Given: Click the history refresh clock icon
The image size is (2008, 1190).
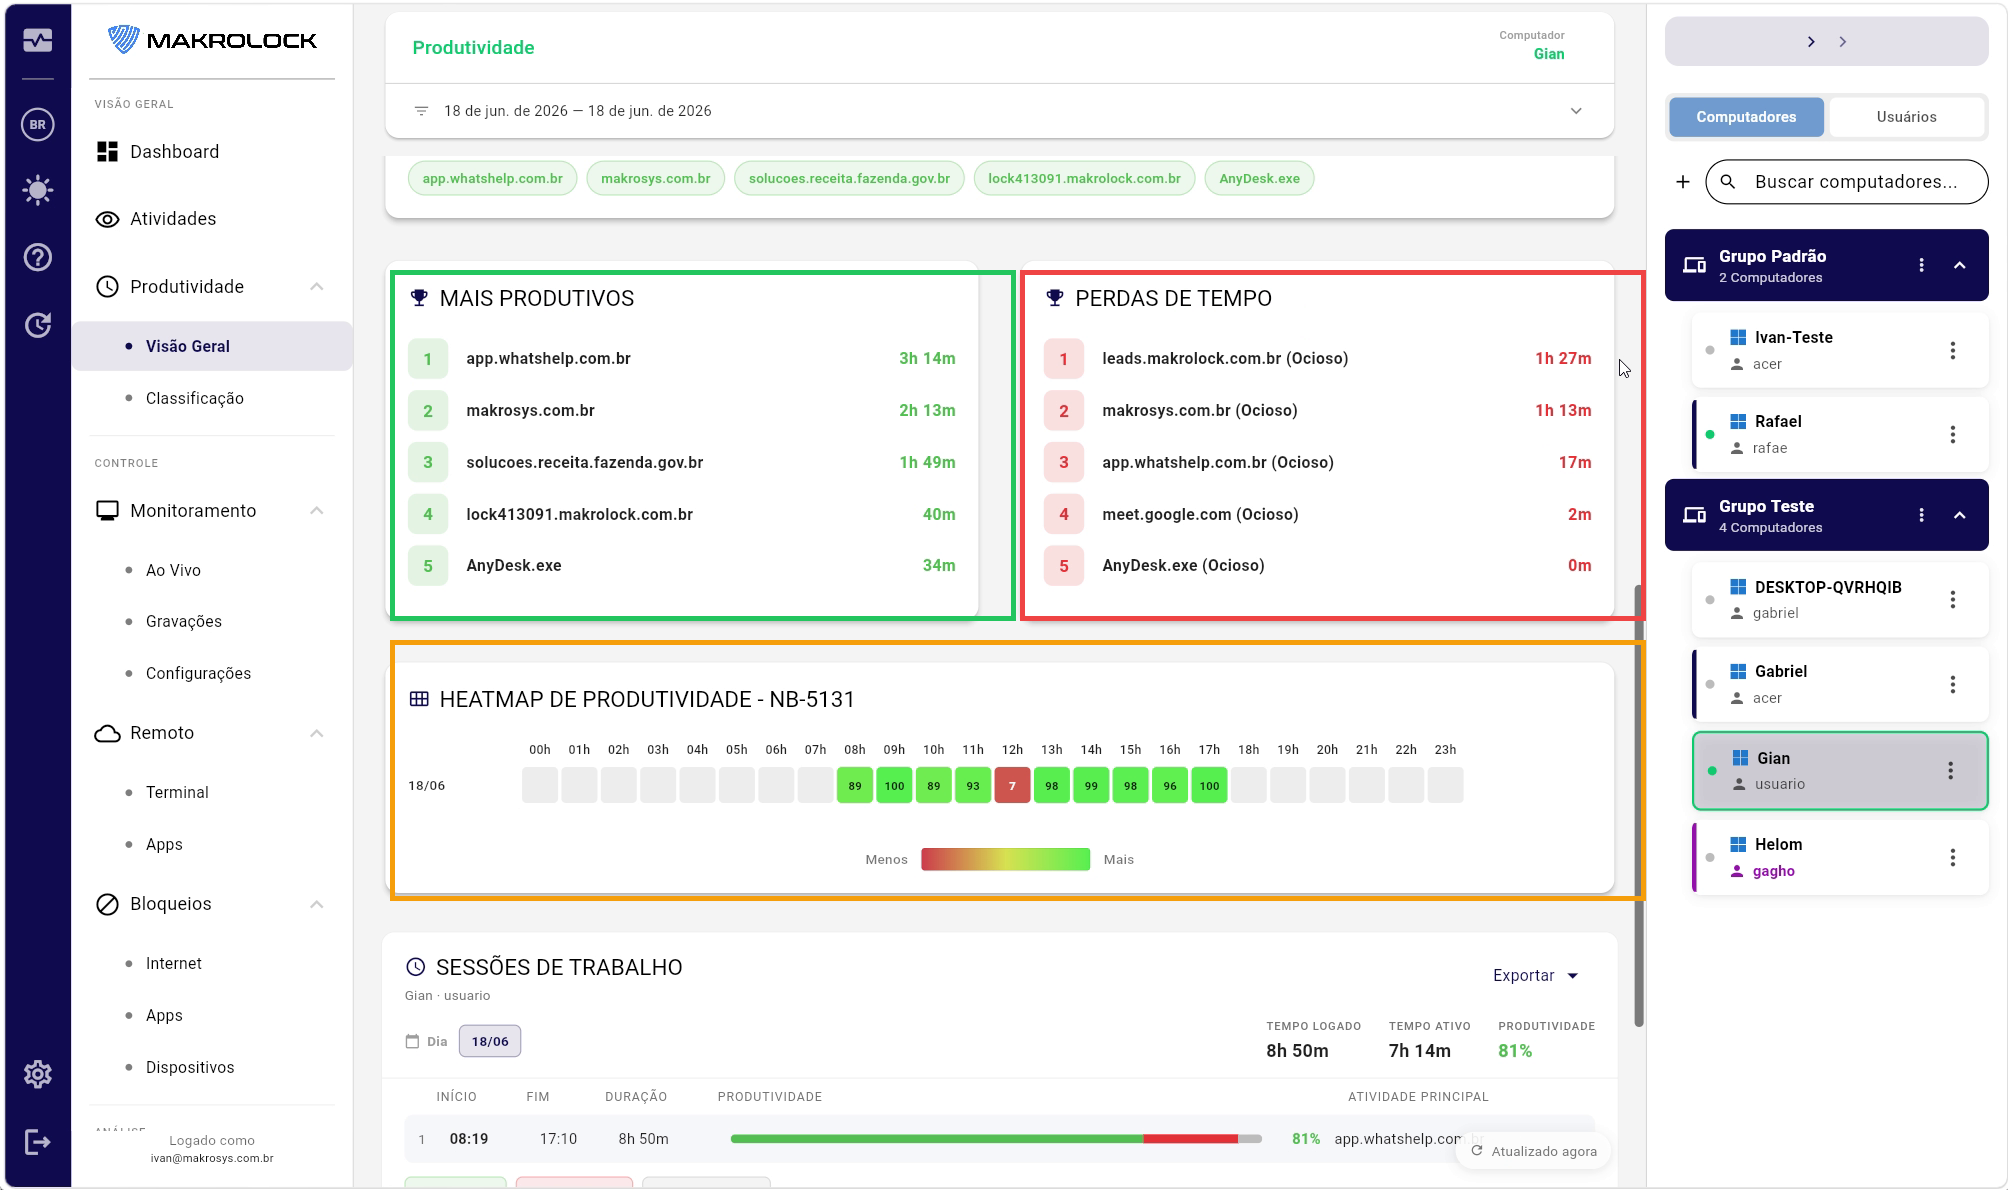Looking at the screenshot, I should point(38,325).
